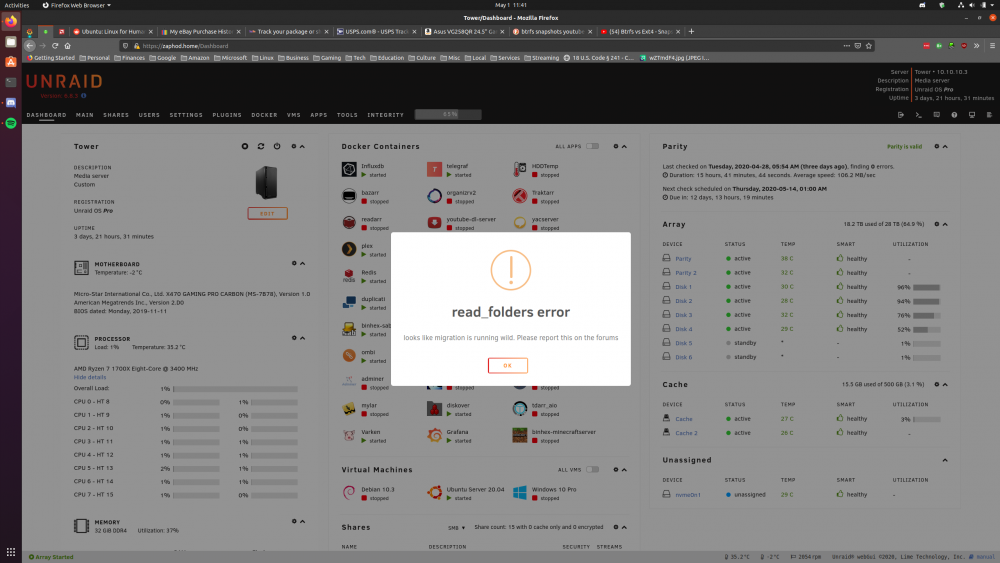Open the SMB shares dropdown
Viewport: 1000px width, 563px height.
[456, 527]
